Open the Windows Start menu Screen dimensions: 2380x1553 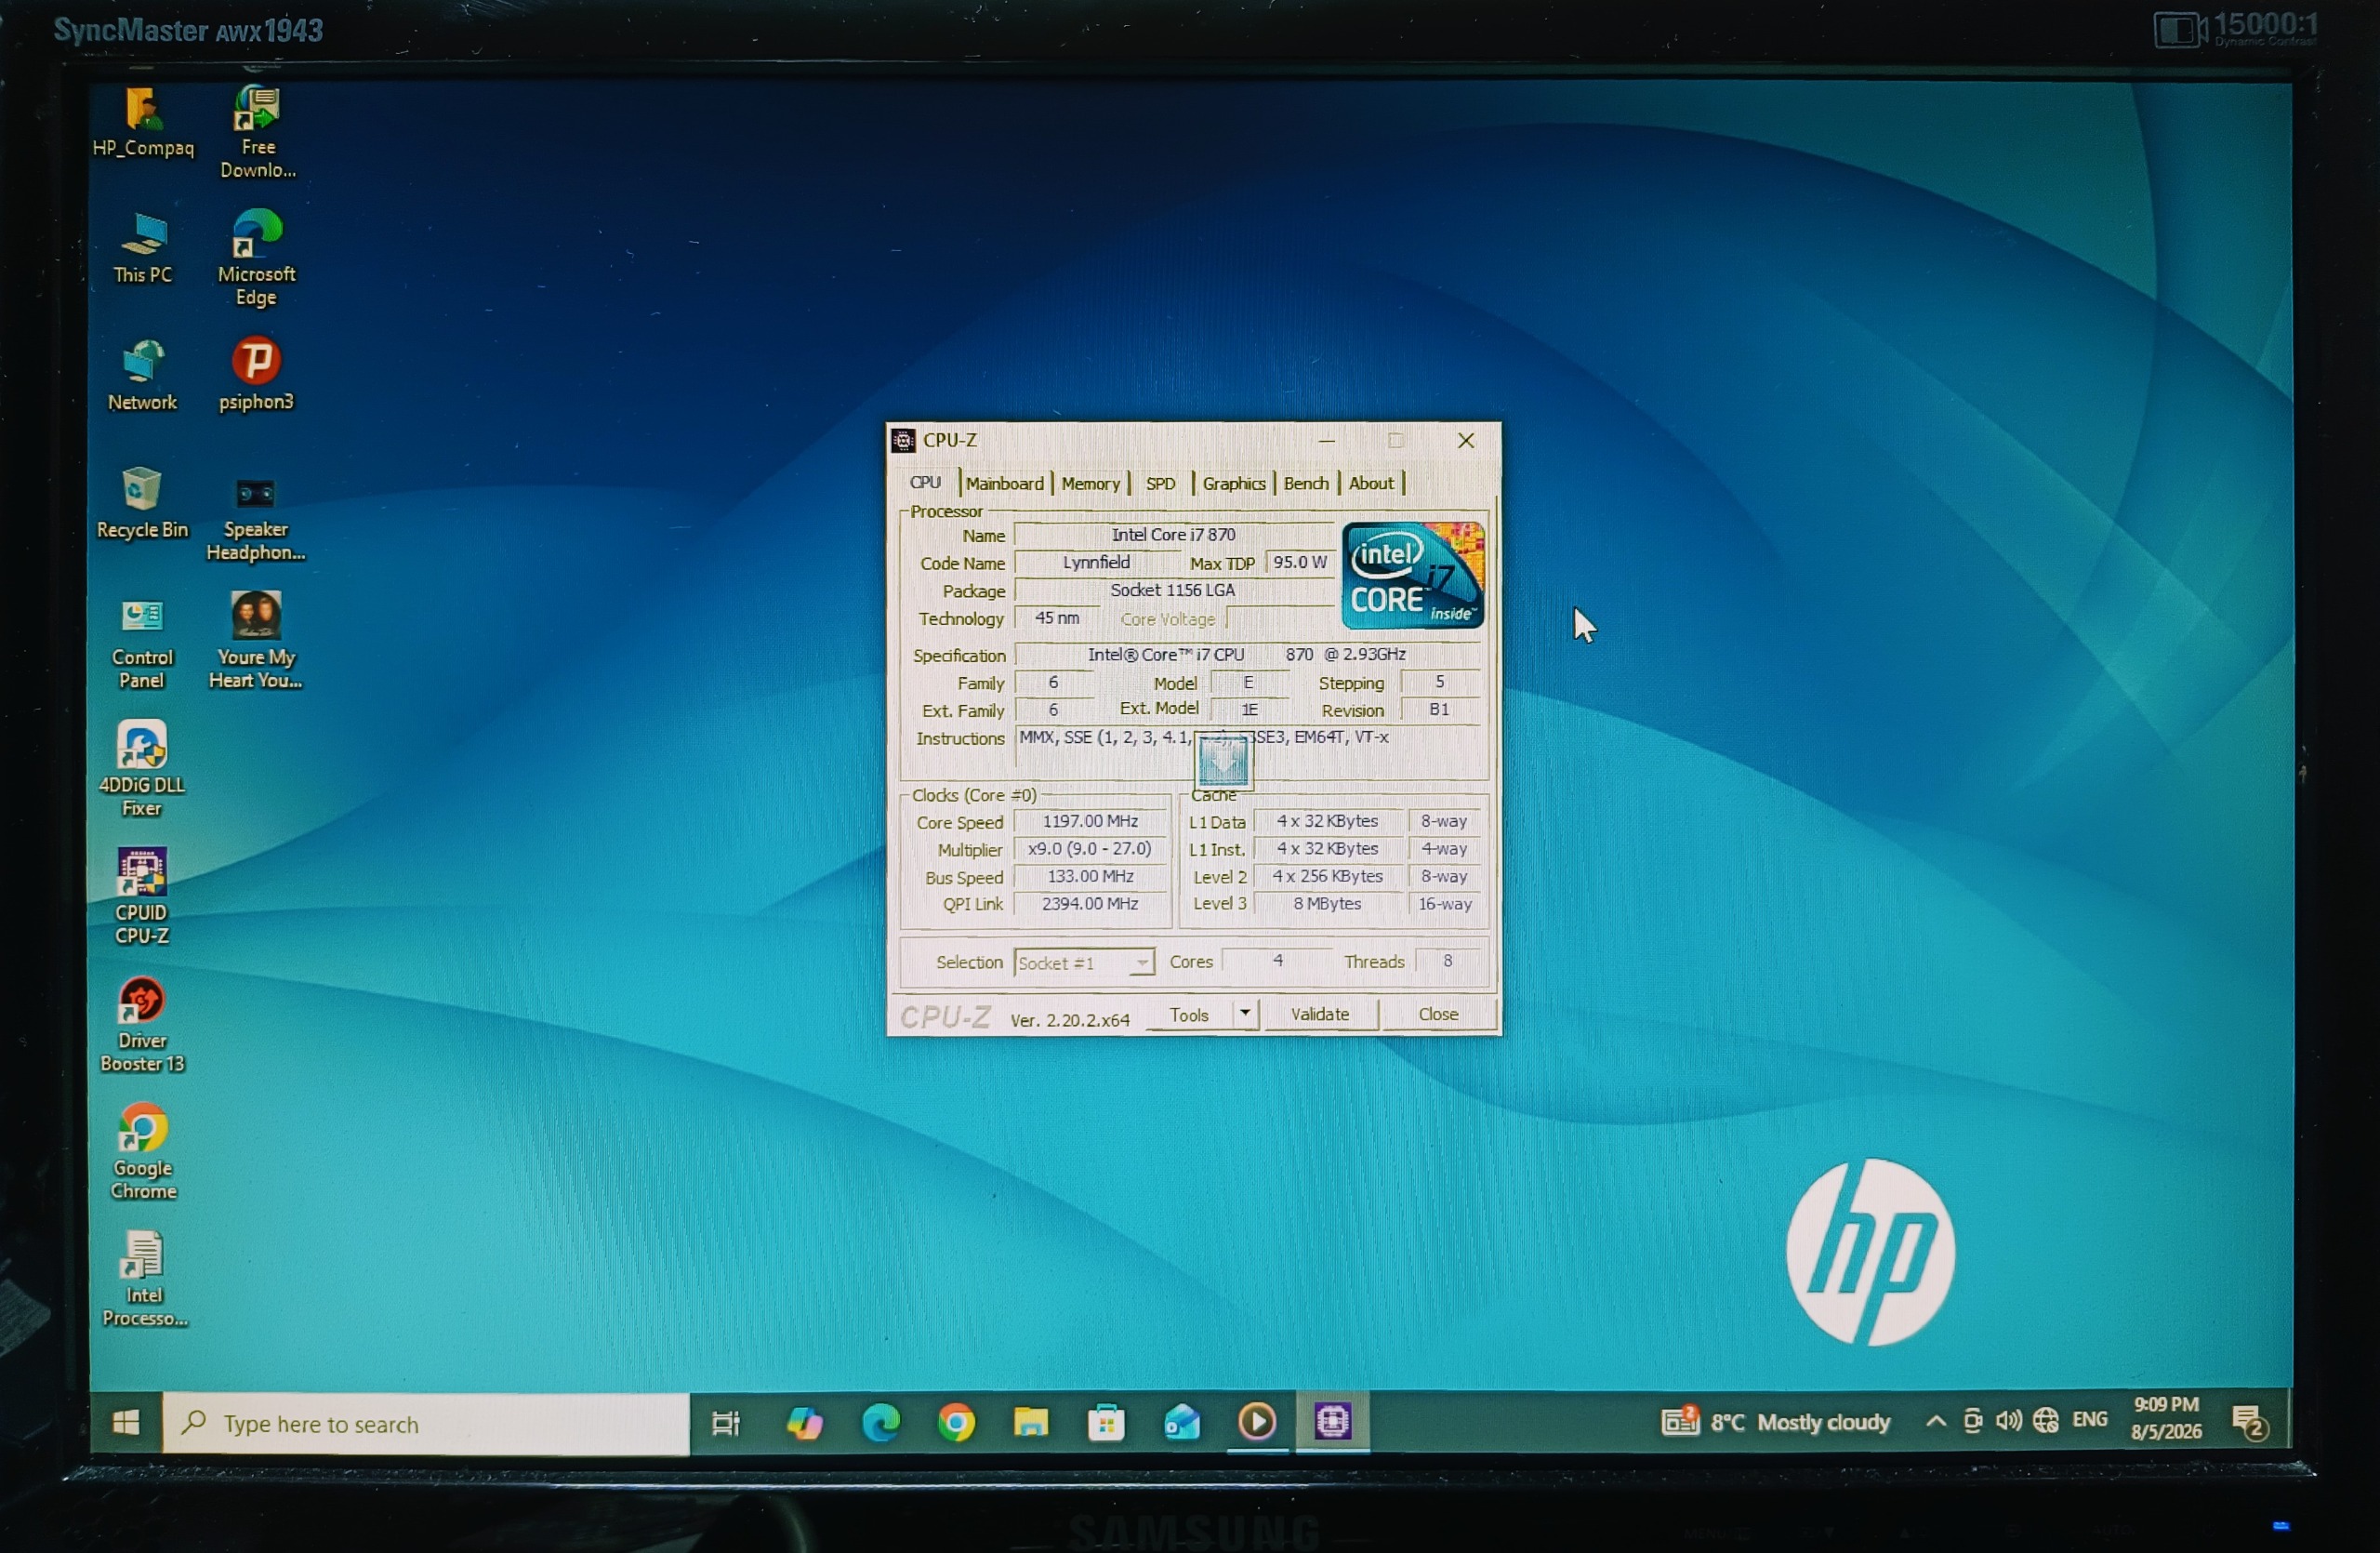coord(126,1422)
